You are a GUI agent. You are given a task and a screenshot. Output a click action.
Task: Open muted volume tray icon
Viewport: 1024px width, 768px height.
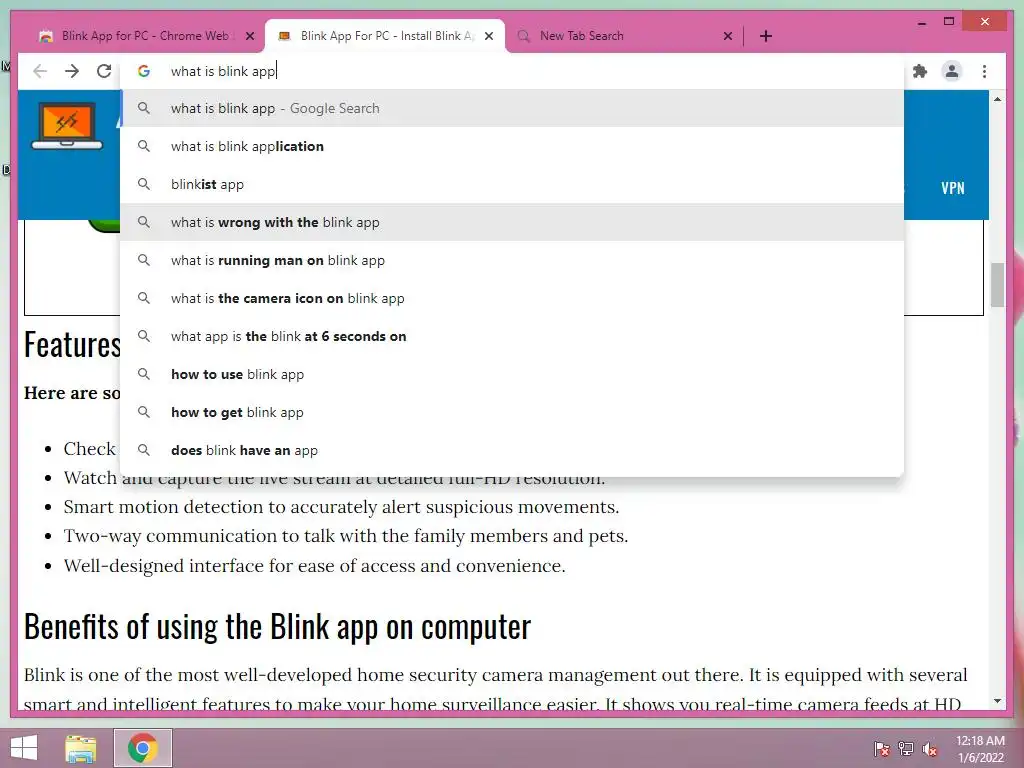[x=929, y=749]
